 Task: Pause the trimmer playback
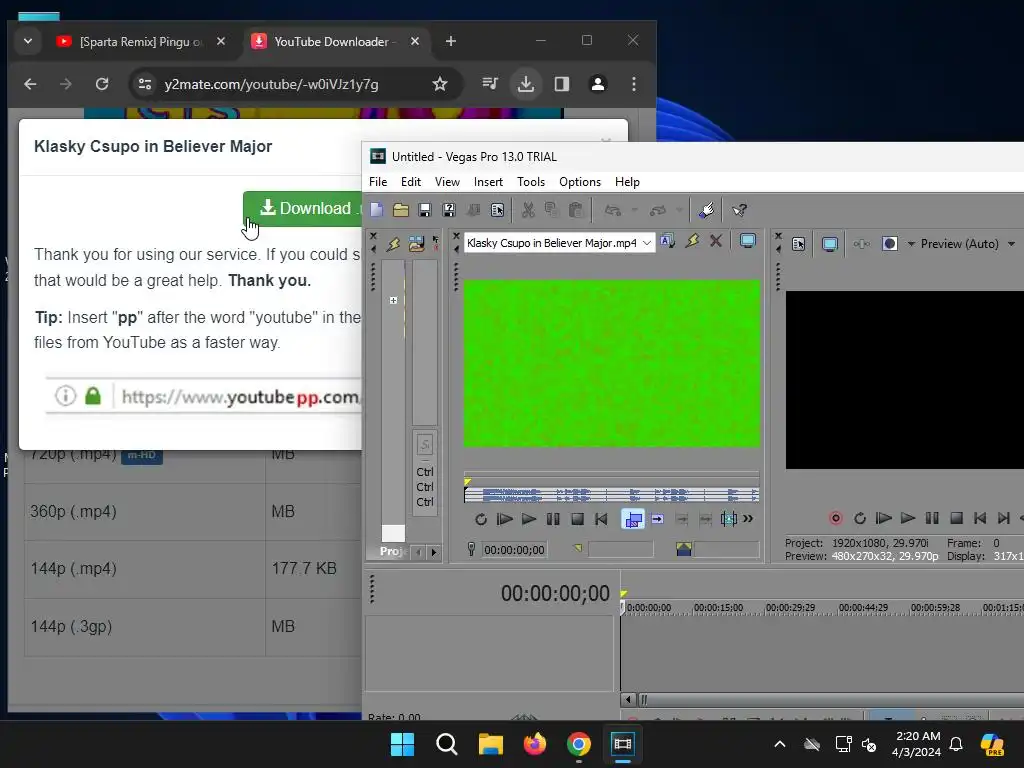[553, 519]
